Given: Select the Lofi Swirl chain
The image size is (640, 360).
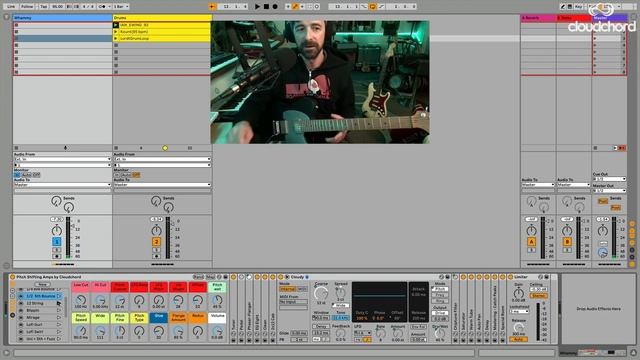Looking at the screenshot, I should (x=40, y=331).
